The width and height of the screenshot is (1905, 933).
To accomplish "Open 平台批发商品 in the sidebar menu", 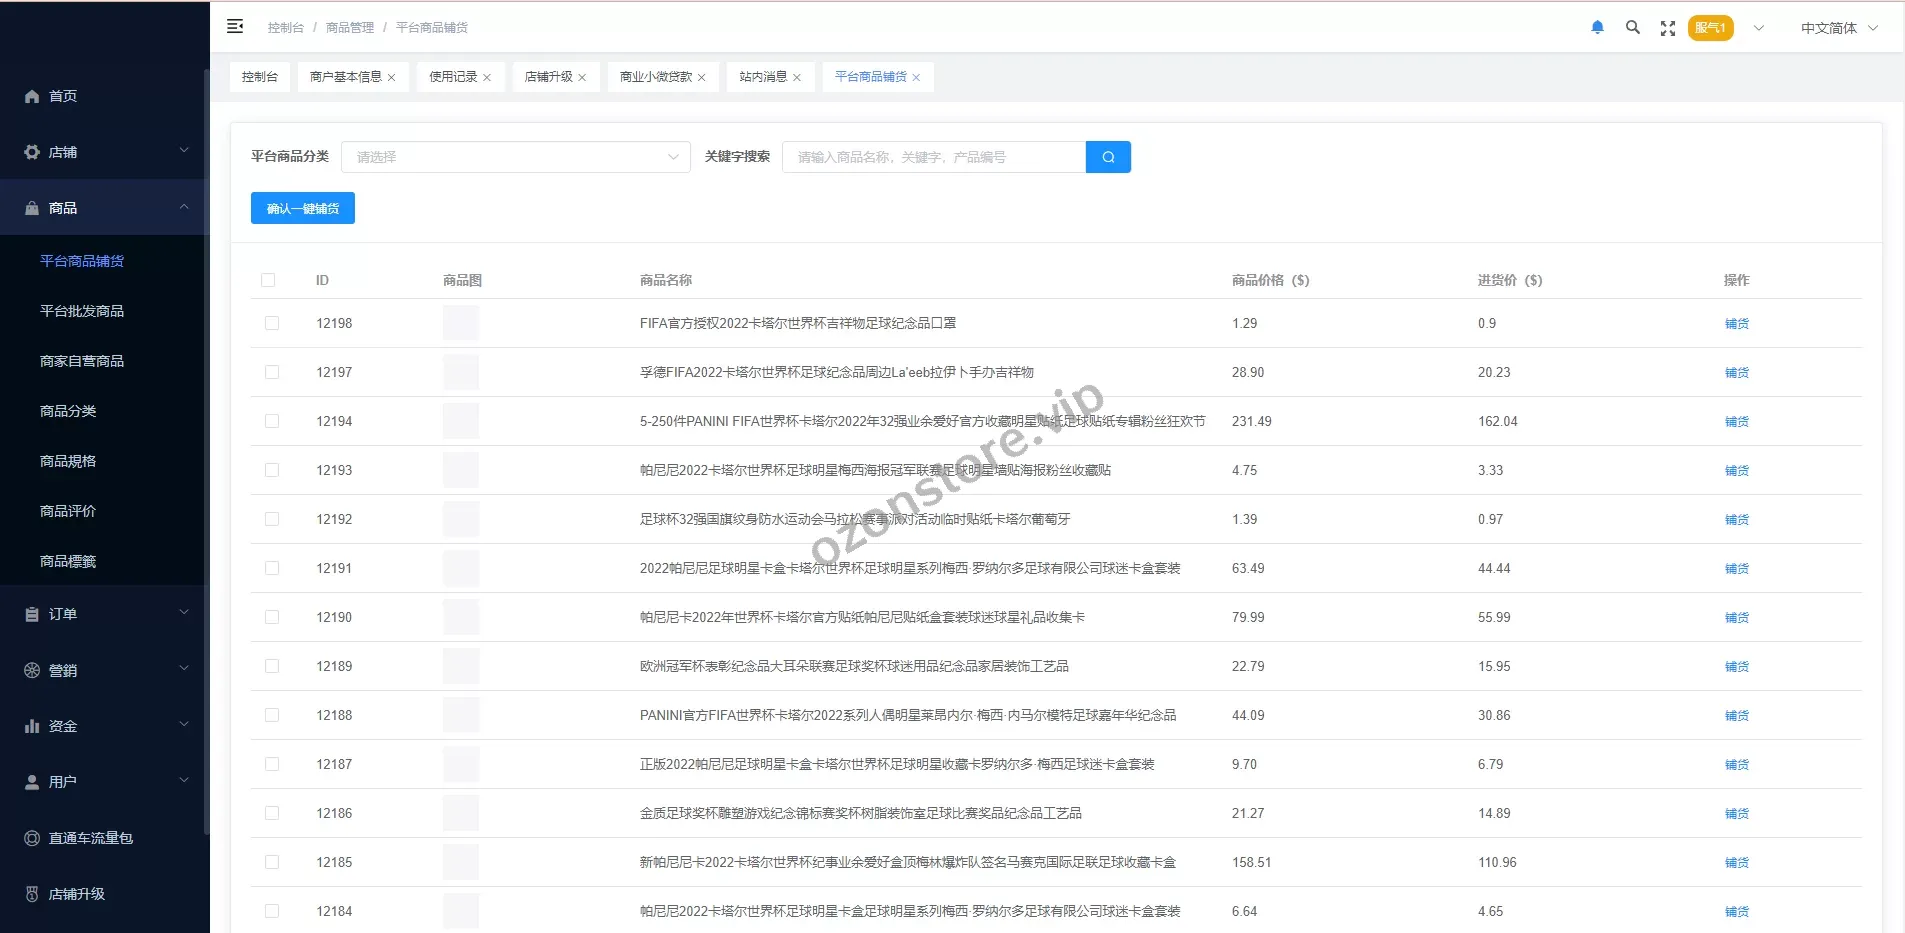I will [82, 311].
